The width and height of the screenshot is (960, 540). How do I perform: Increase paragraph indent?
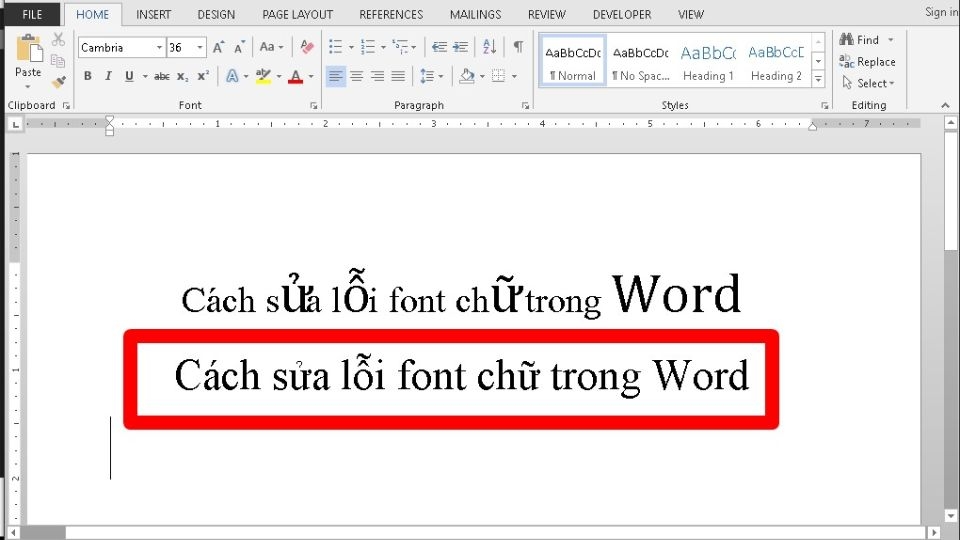pos(460,47)
